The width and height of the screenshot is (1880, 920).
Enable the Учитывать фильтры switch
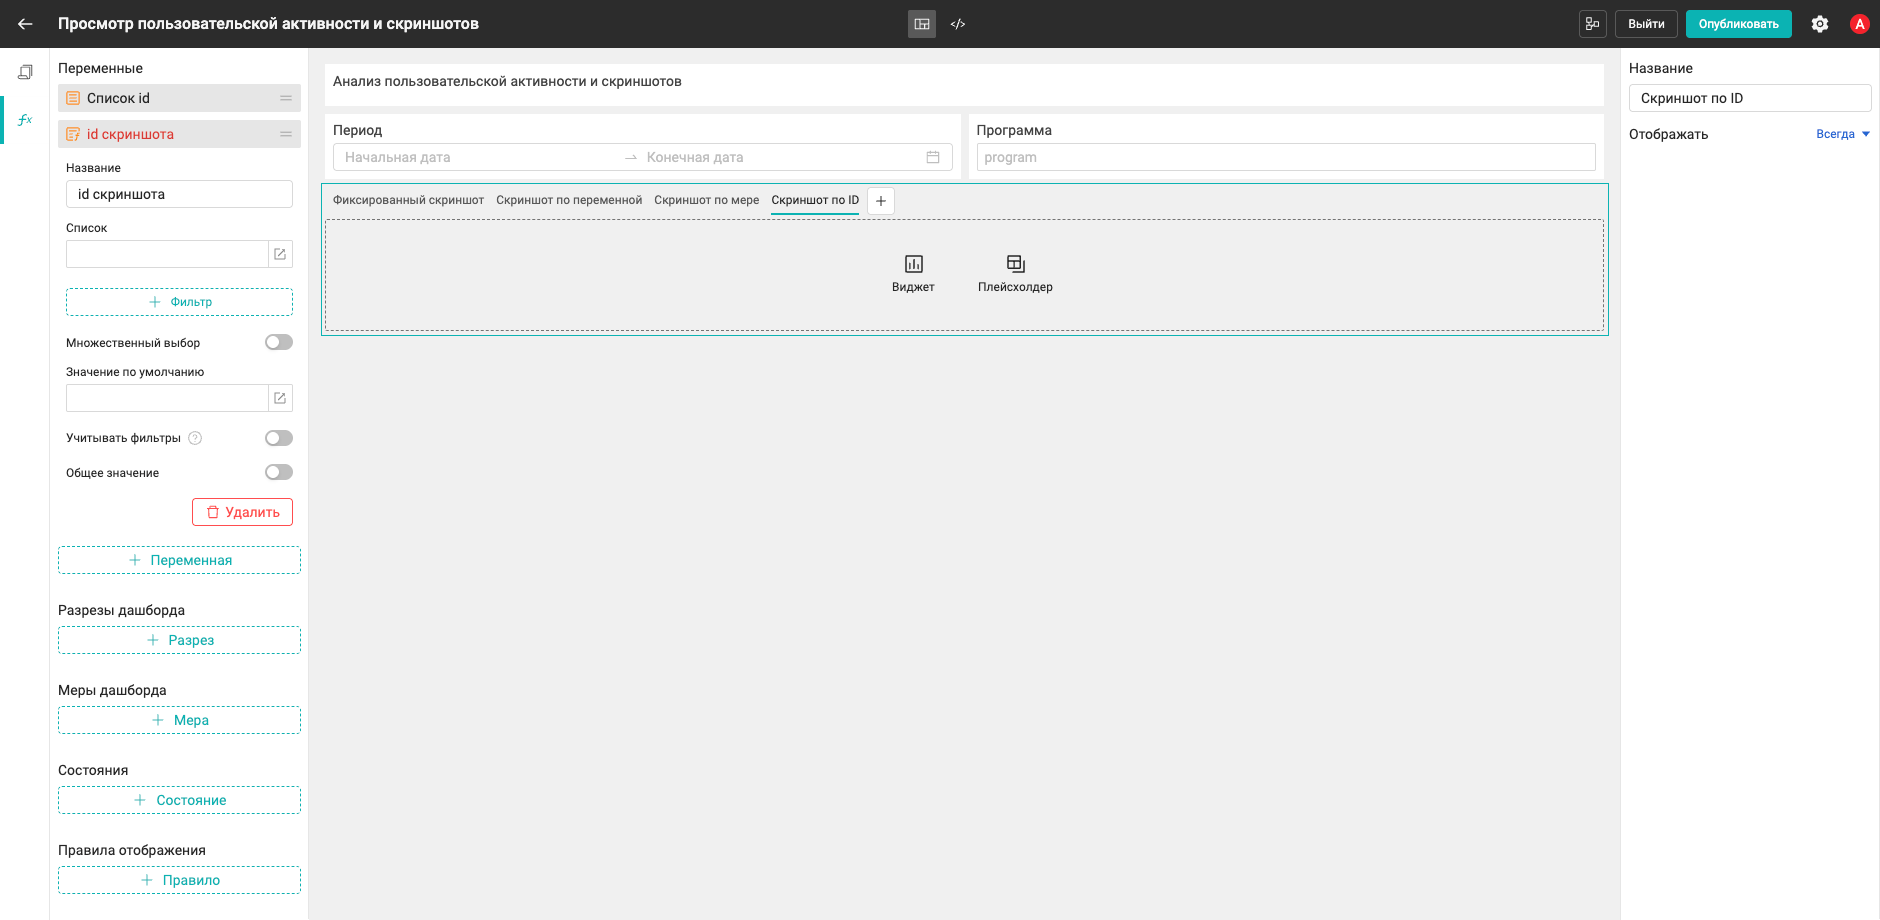[x=279, y=438]
